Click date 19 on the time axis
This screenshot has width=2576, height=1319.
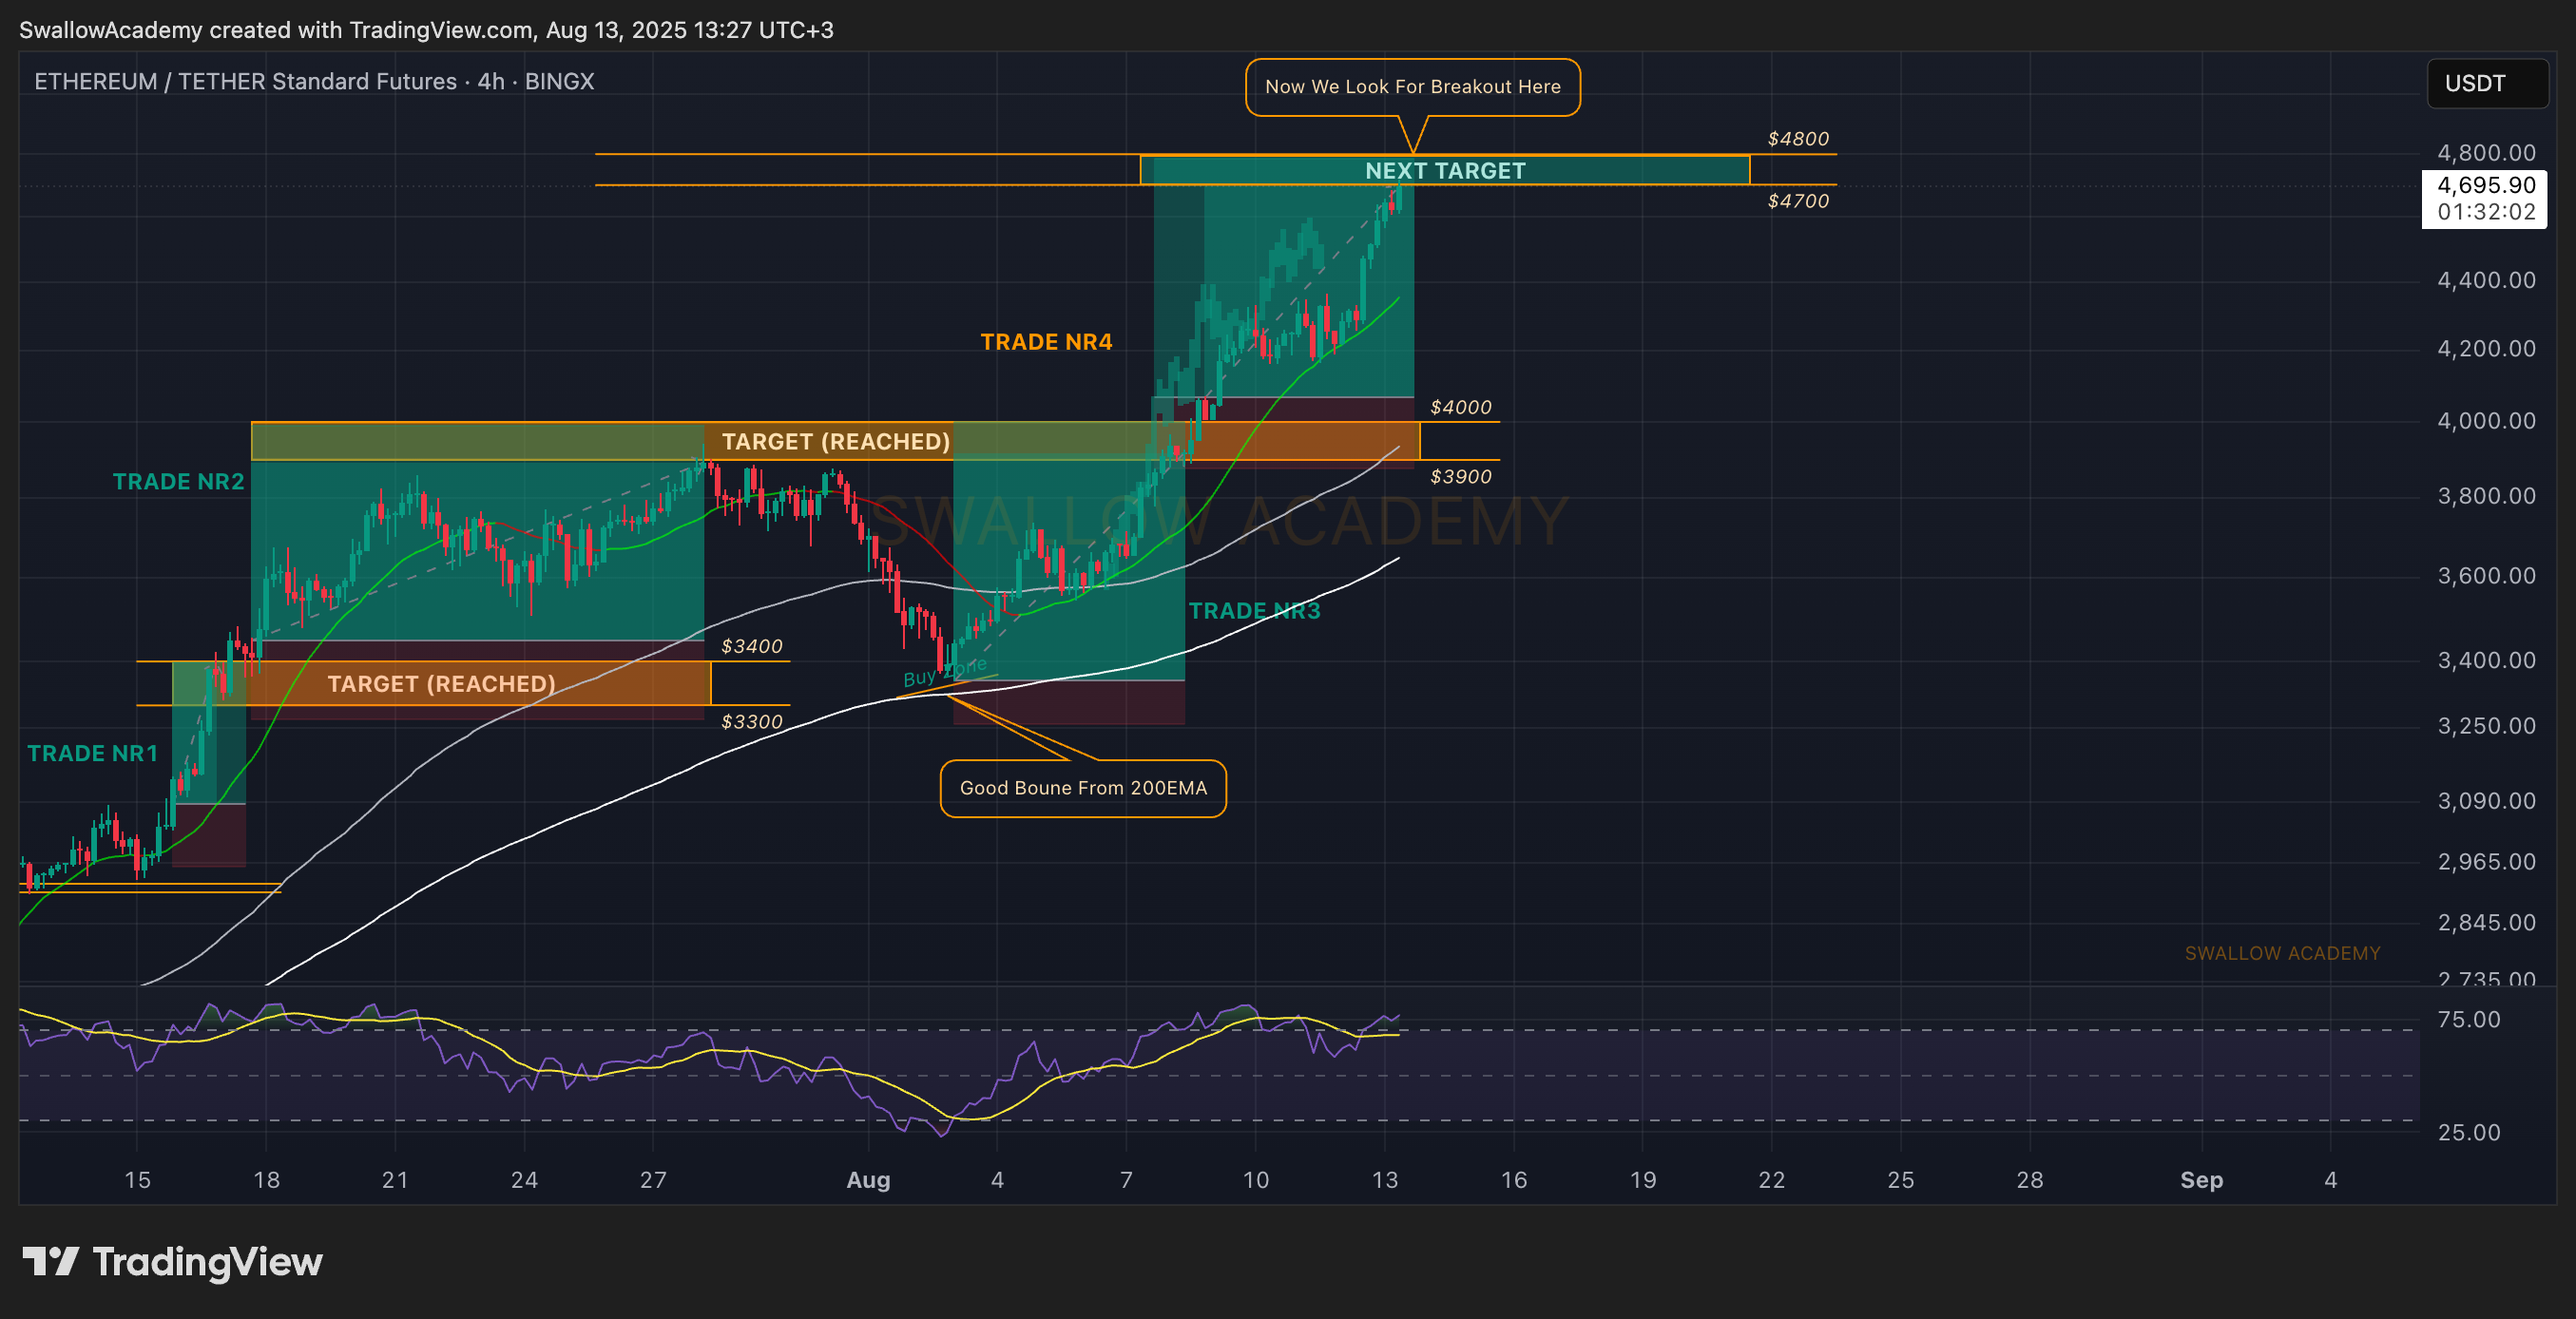[1643, 1180]
